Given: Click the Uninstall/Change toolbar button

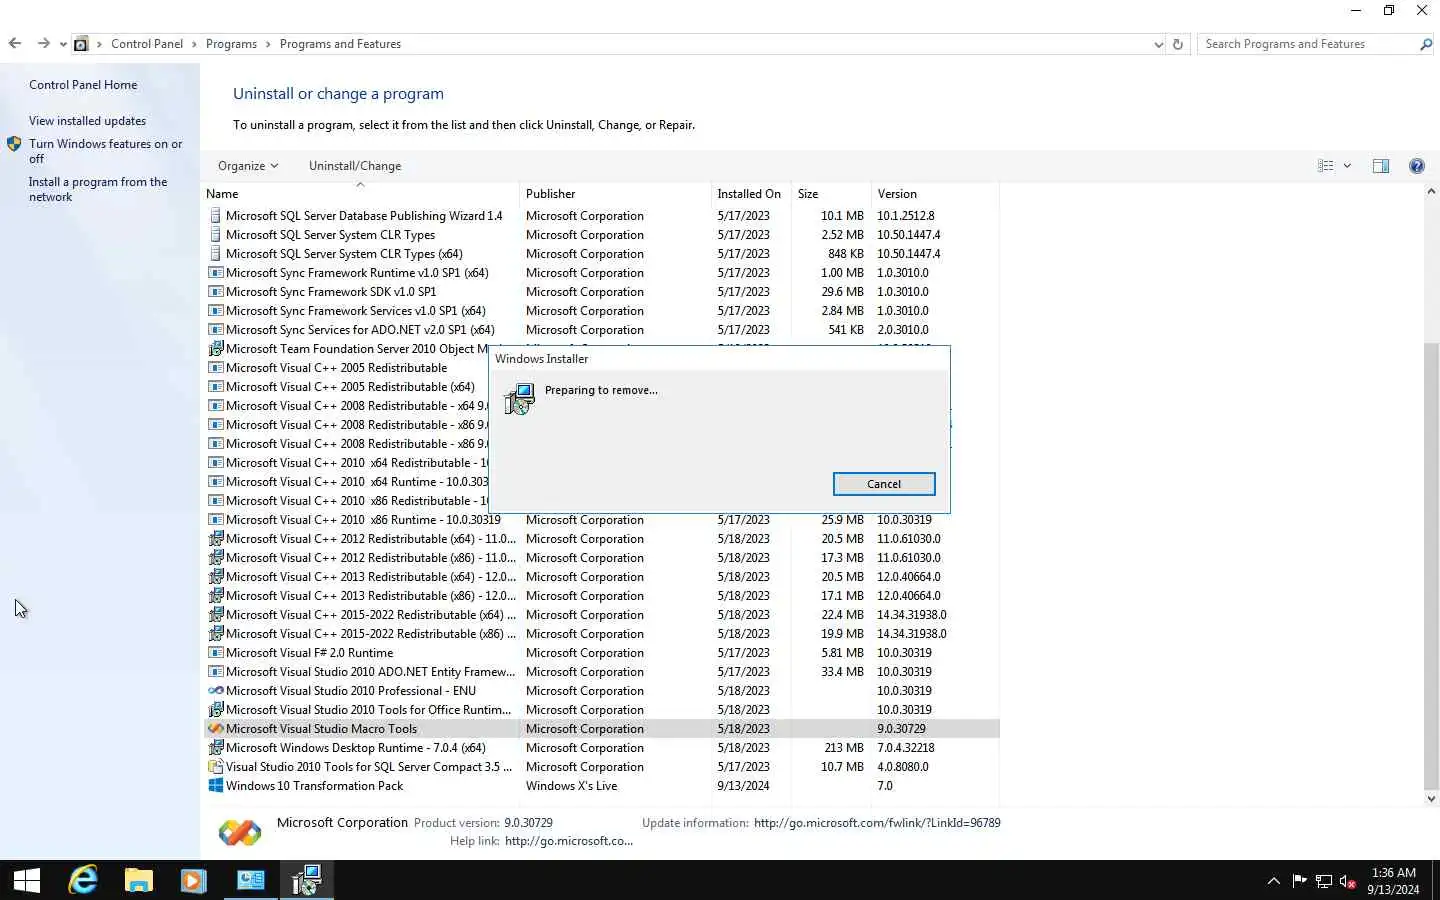Looking at the screenshot, I should click(x=355, y=166).
